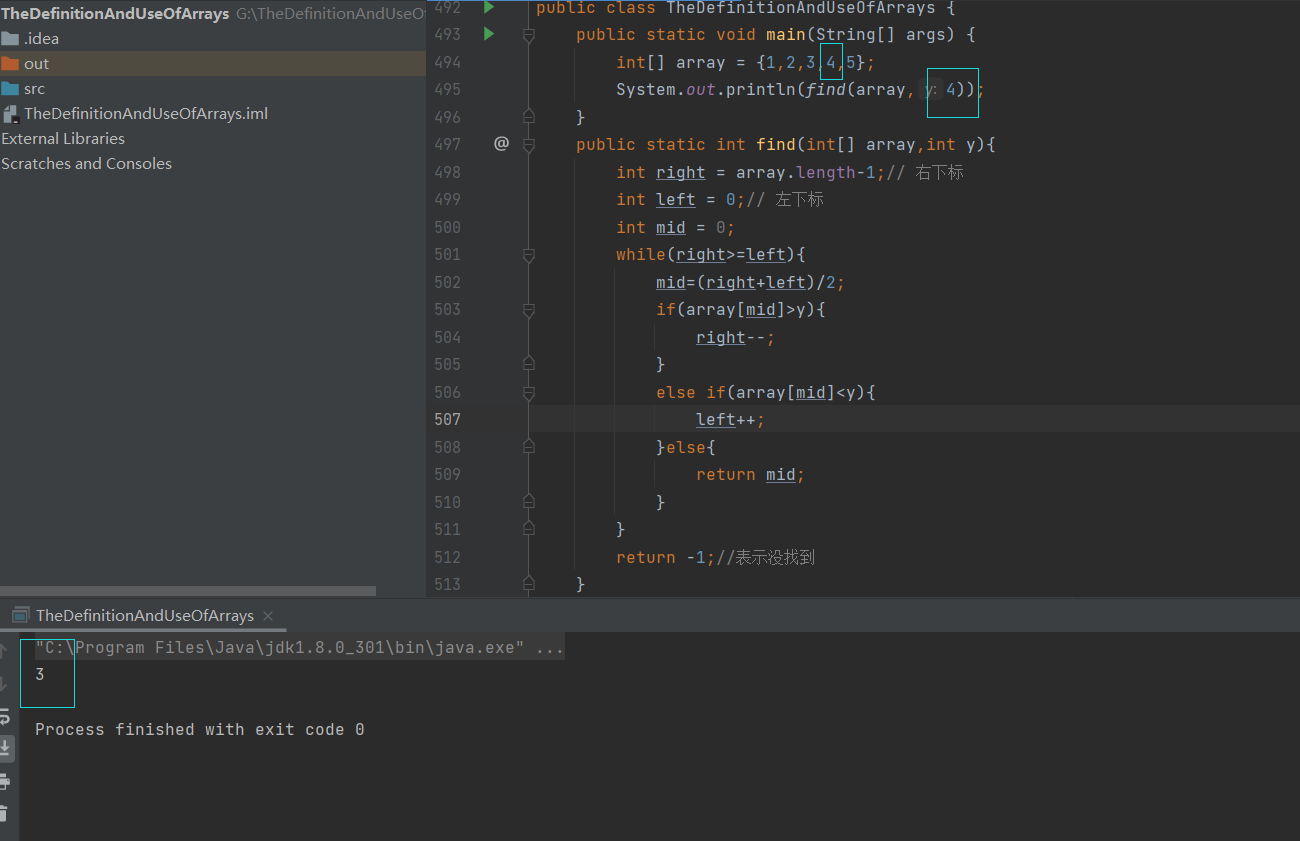Click 'find' method name on line 497
This screenshot has height=841, width=1300.
coord(775,144)
